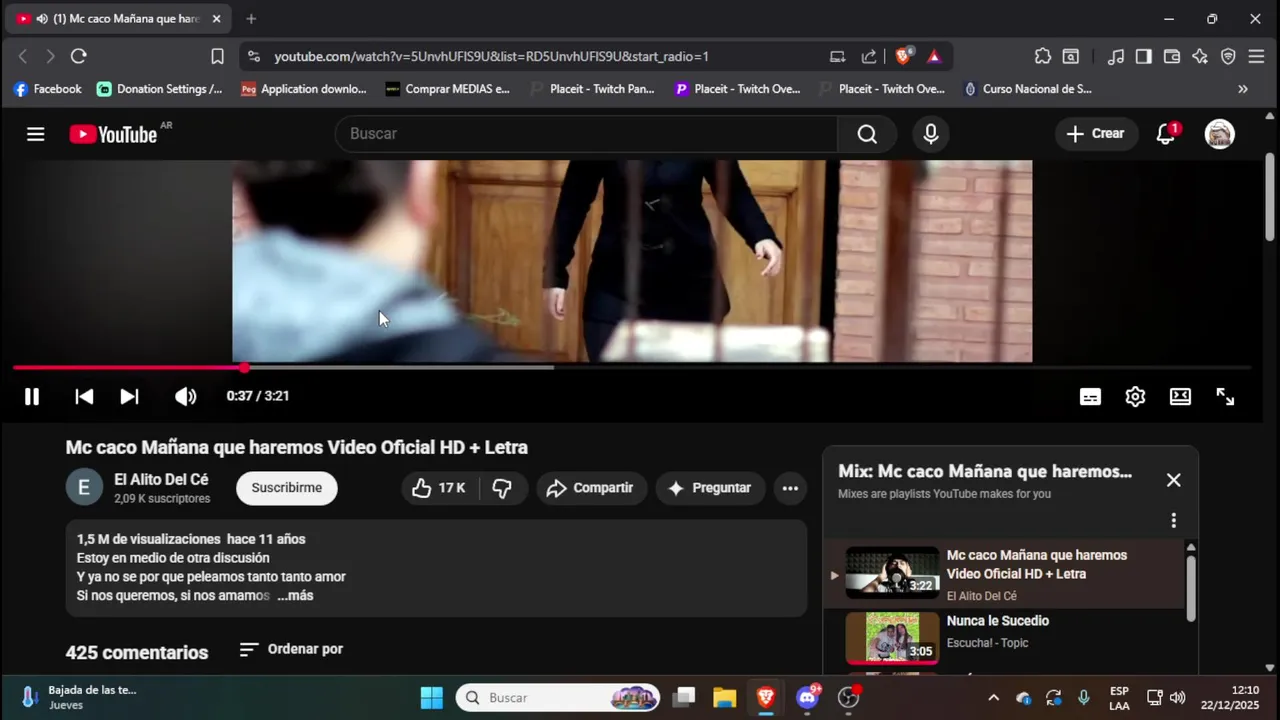Toggle subtitles on the video player
Viewport: 1280px width, 720px height.
click(x=1090, y=397)
